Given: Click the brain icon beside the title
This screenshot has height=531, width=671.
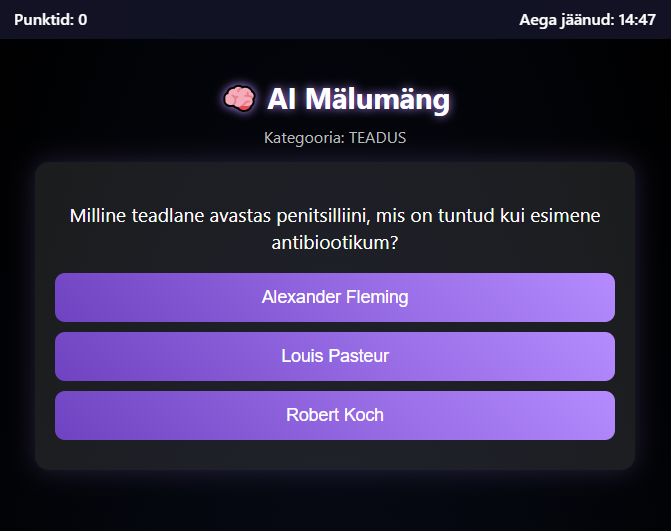Looking at the screenshot, I should [x=238, y=98].
